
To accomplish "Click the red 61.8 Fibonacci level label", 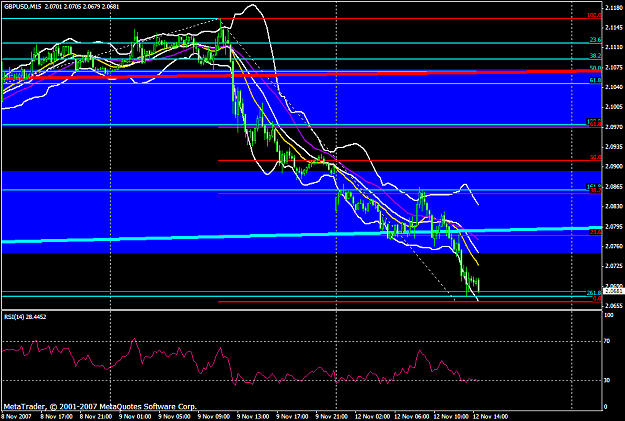I will click(x=595, y=124).
